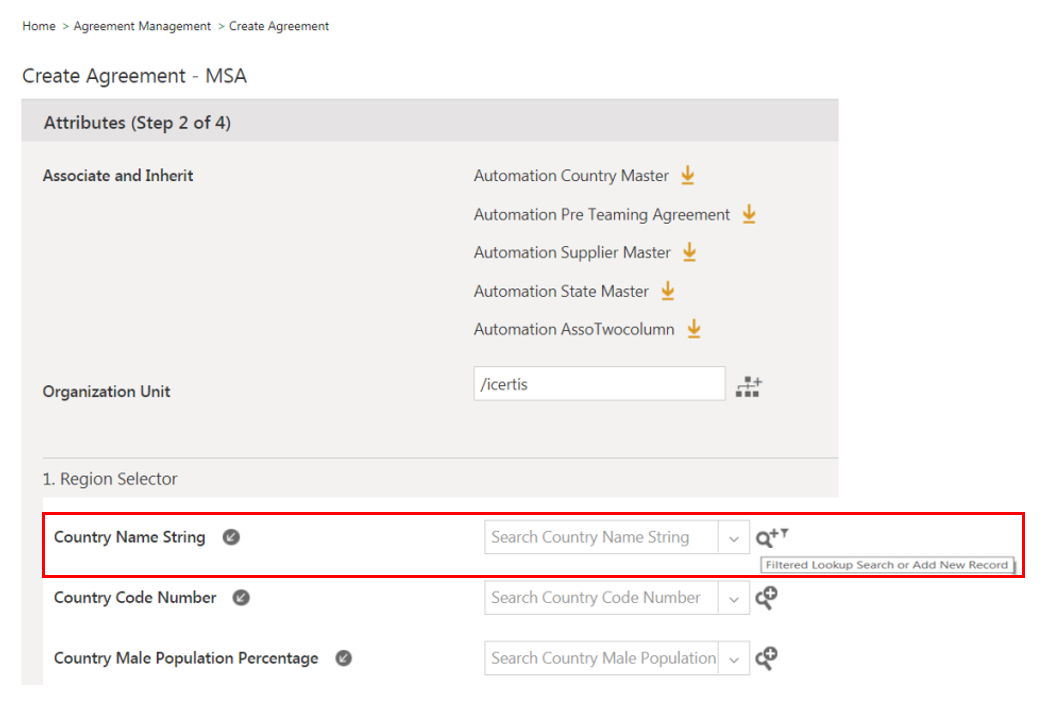The image size is (1045, 703).
Task: Click info icon beside Country Name String label
Action: pyautogui.click(x=231, y=538)
